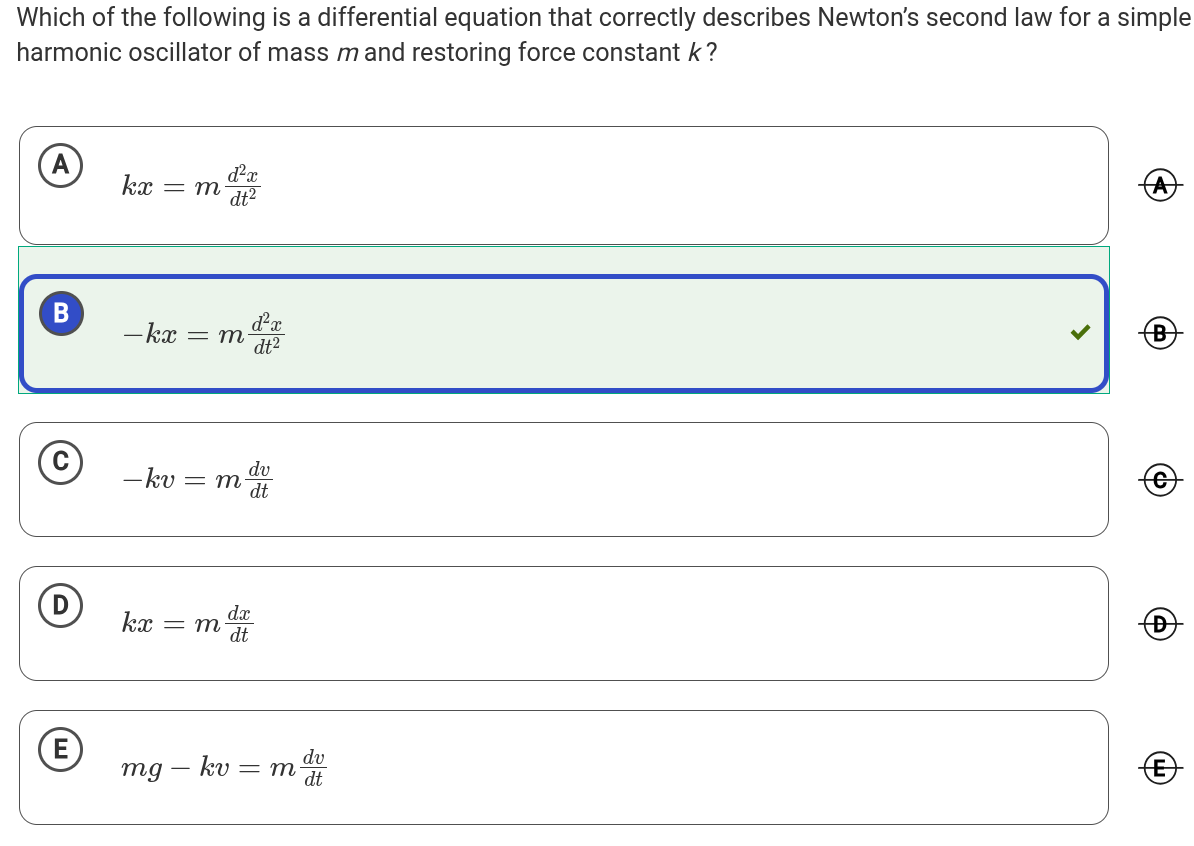Cross out option C with strikethrough icon
The width and height of the screenshot is (1194, 846).
tap(1159, 481)
